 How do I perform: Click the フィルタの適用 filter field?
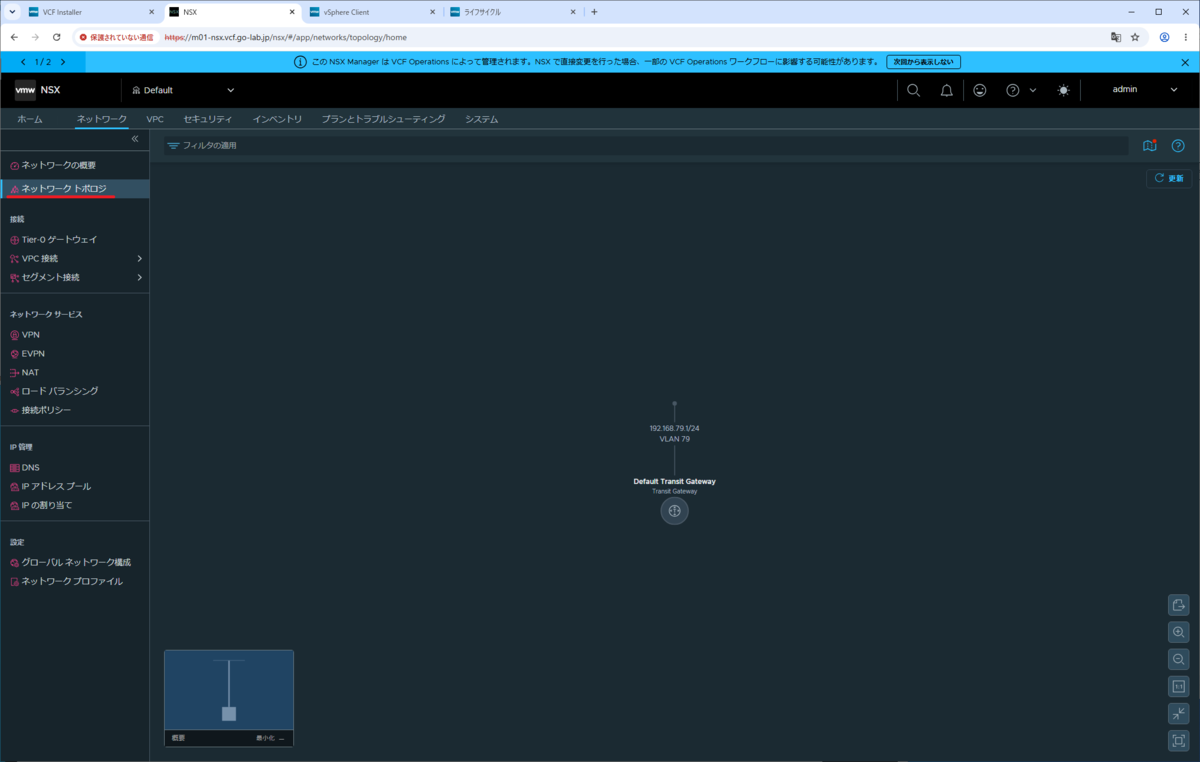[x=646, y=146]
